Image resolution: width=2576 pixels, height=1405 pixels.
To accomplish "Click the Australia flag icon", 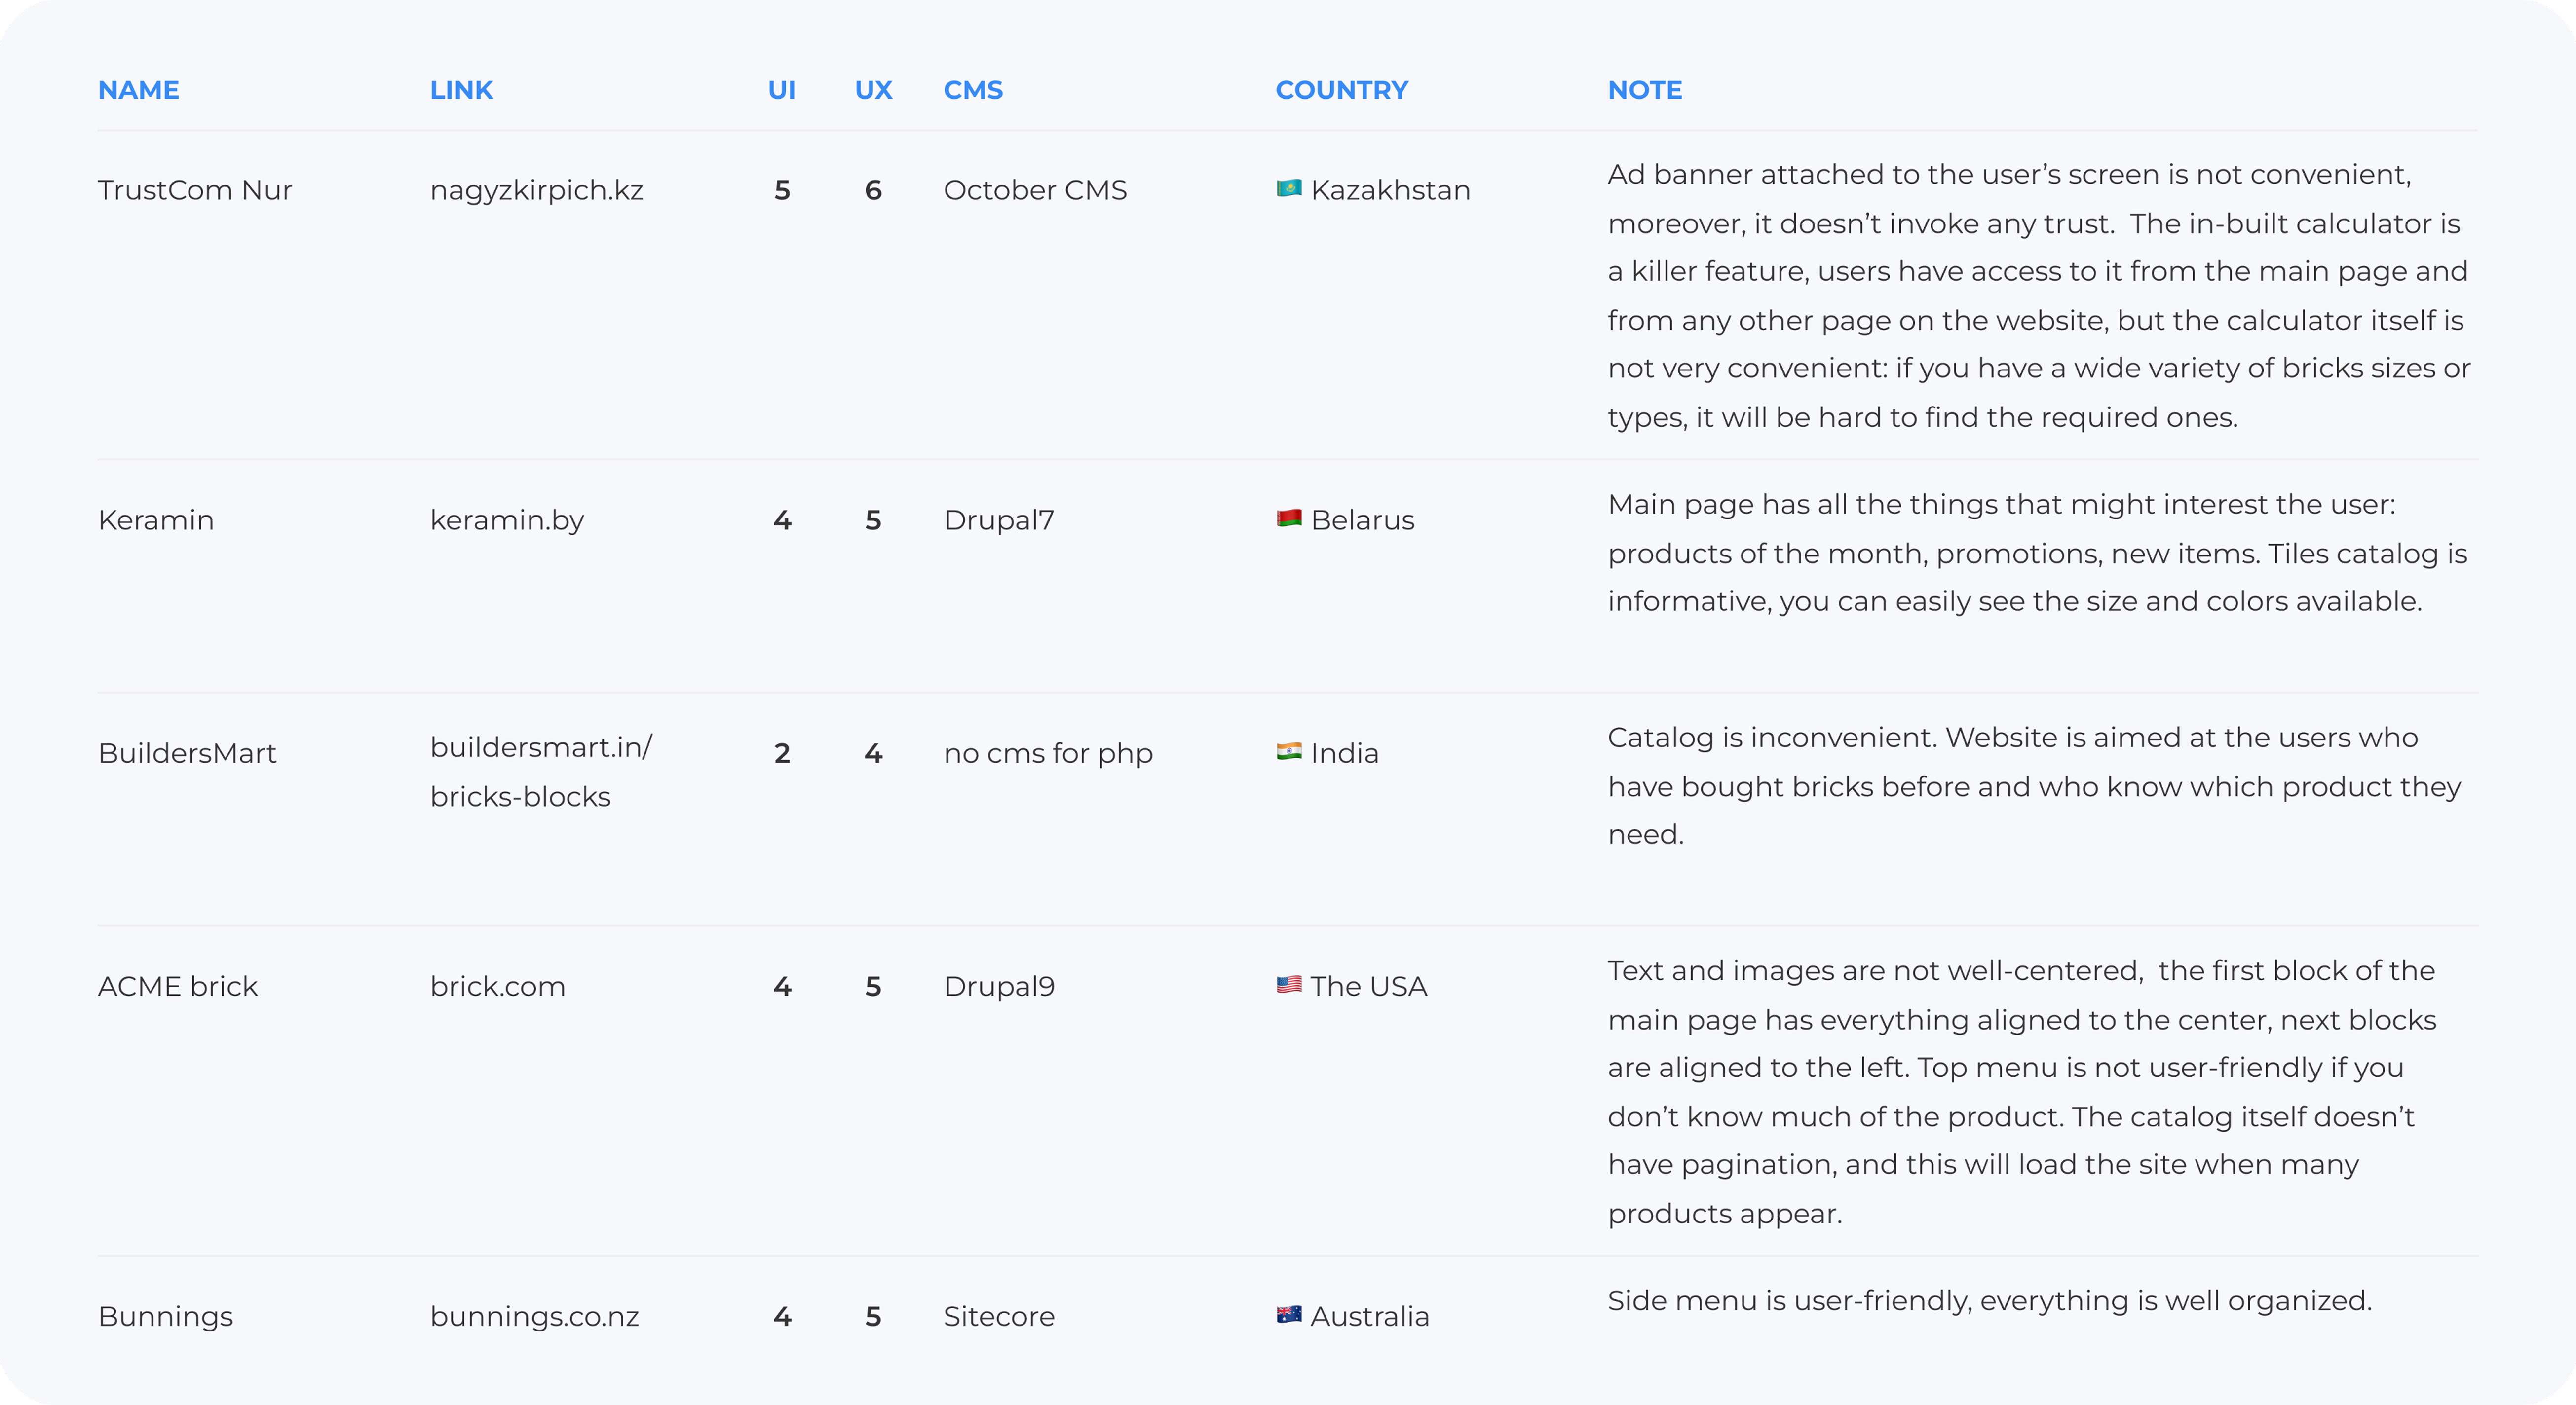I will pos(1289,1315).
